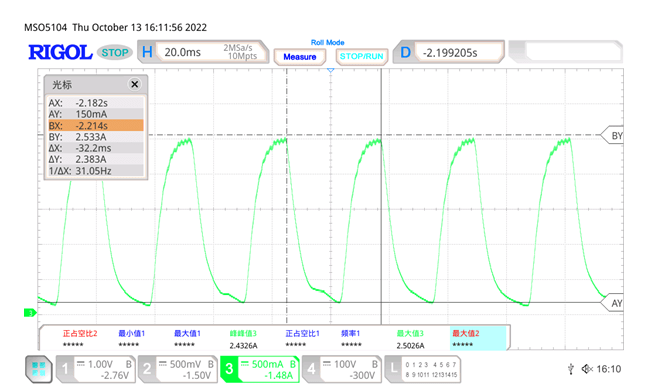670x391 pixels.
Task: Click the RIGOL logo
Action: (60, 52)
